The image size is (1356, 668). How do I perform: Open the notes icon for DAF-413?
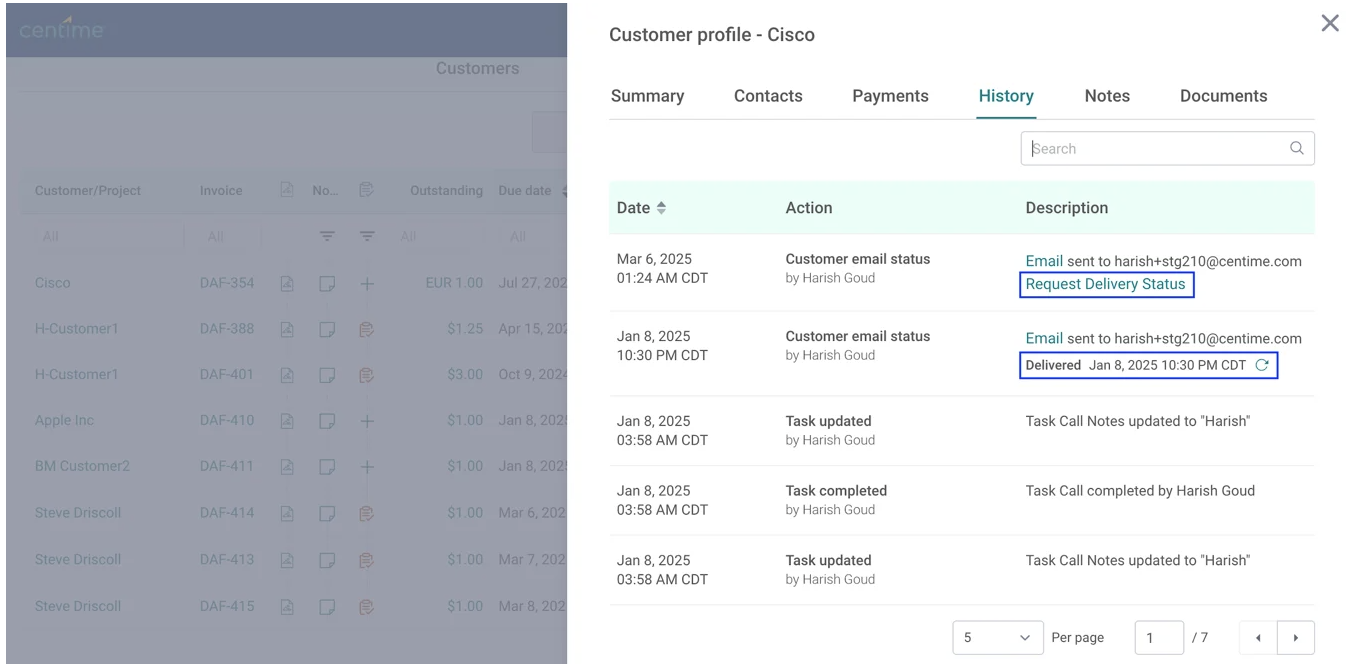(327, 559)
